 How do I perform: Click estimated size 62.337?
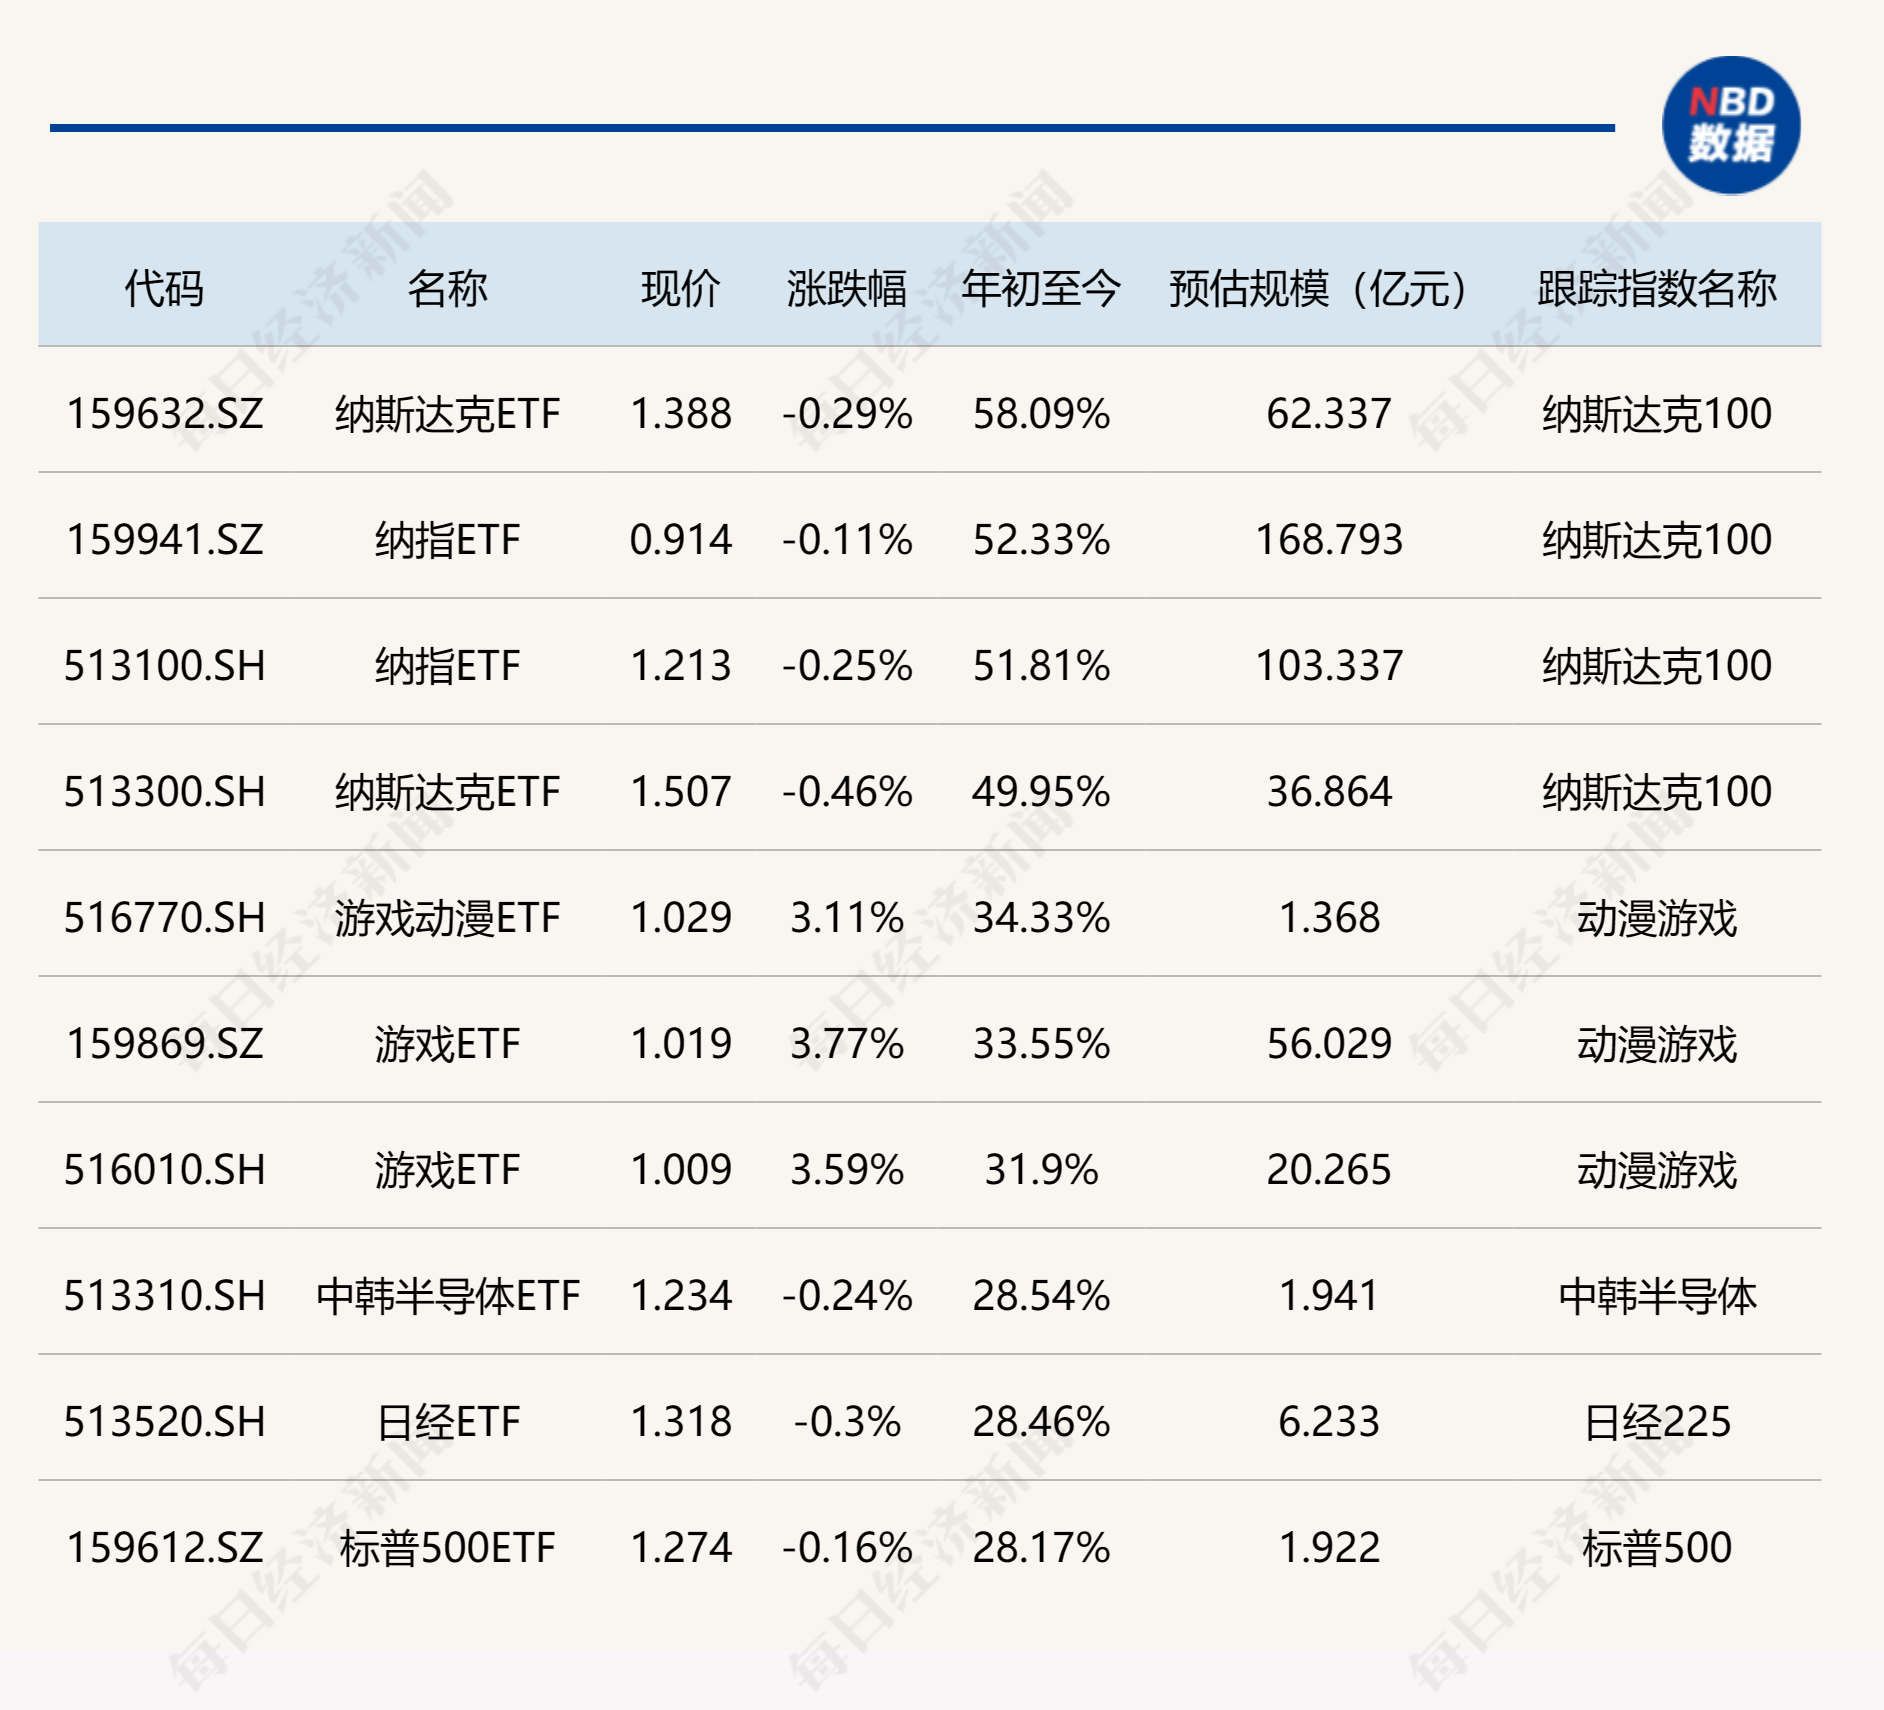(1329, 414)
